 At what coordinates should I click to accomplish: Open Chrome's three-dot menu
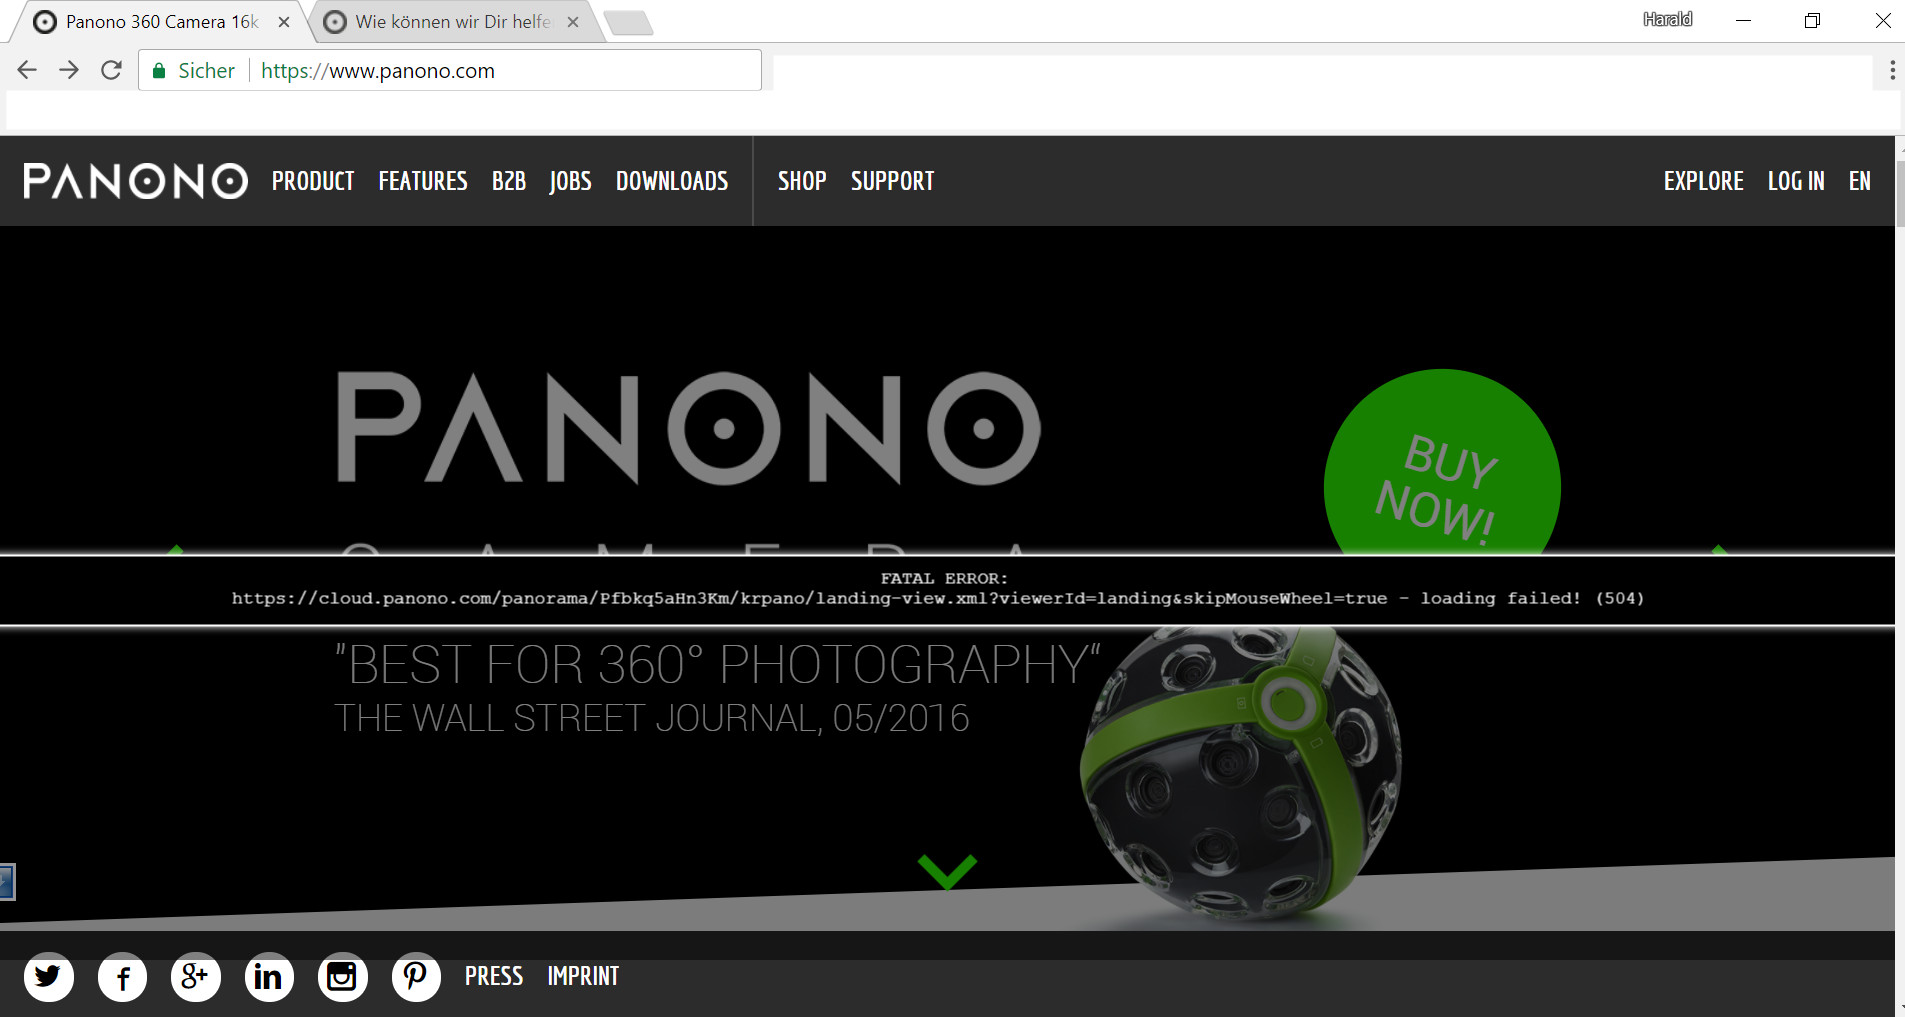(x=1891, y=70)
